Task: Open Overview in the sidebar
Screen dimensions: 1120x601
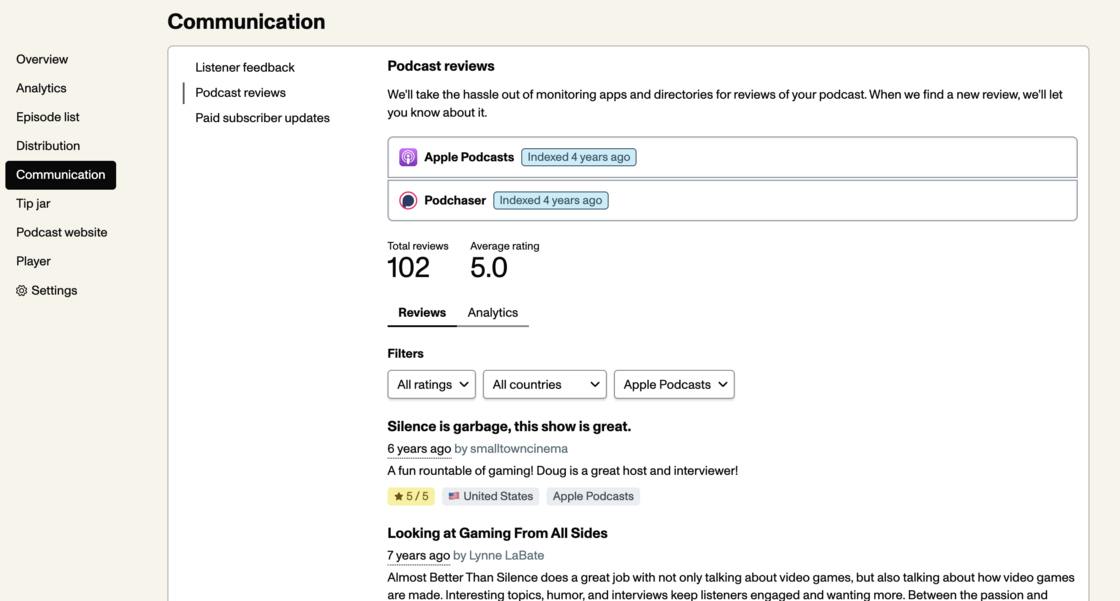Action: coord(42,59)
